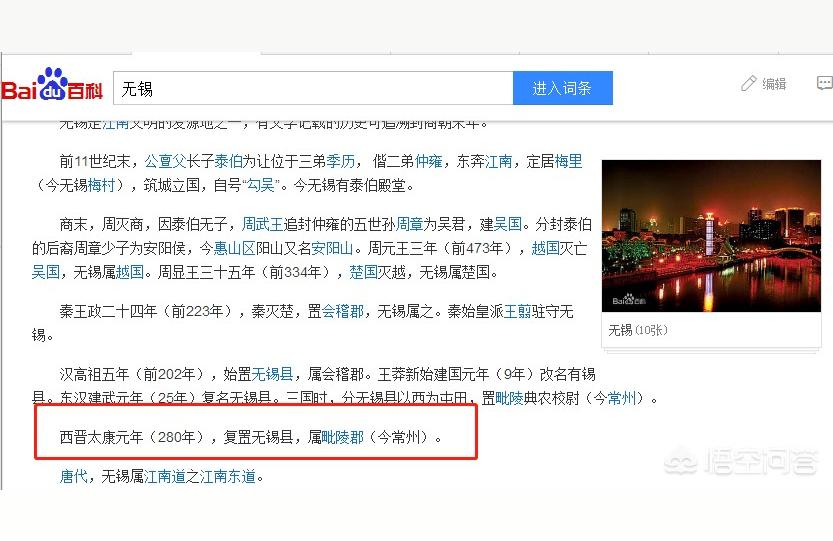Open the 江南东道 link
The width and height of the screenshot is (833, 541).
tap(227, 477)
